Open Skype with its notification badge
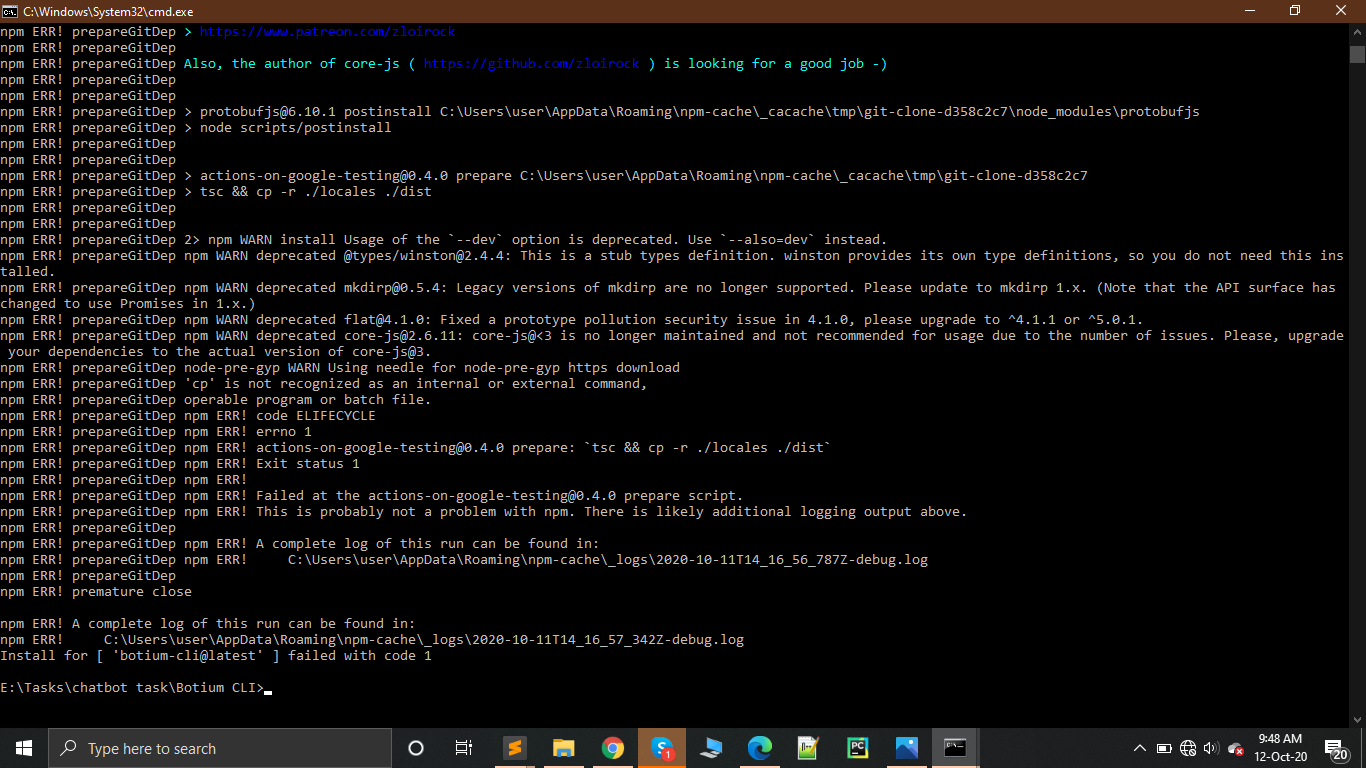The width and height of the screenshot is (1366, 768). pos(660,747)
